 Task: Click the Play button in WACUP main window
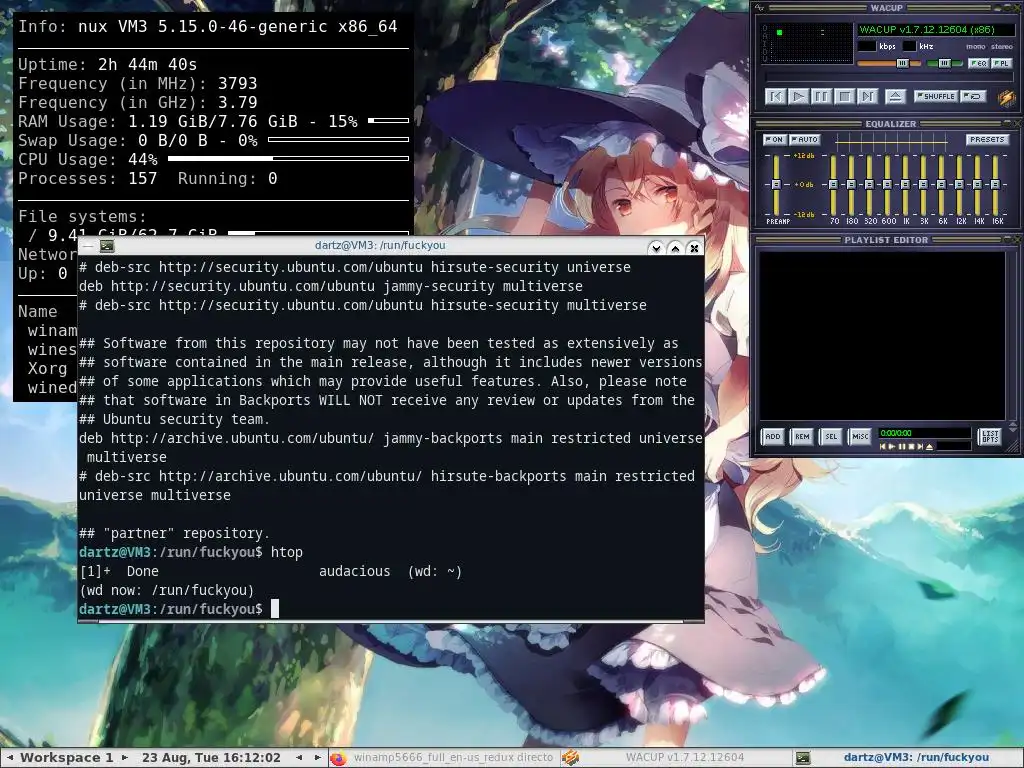pos(798,96)
